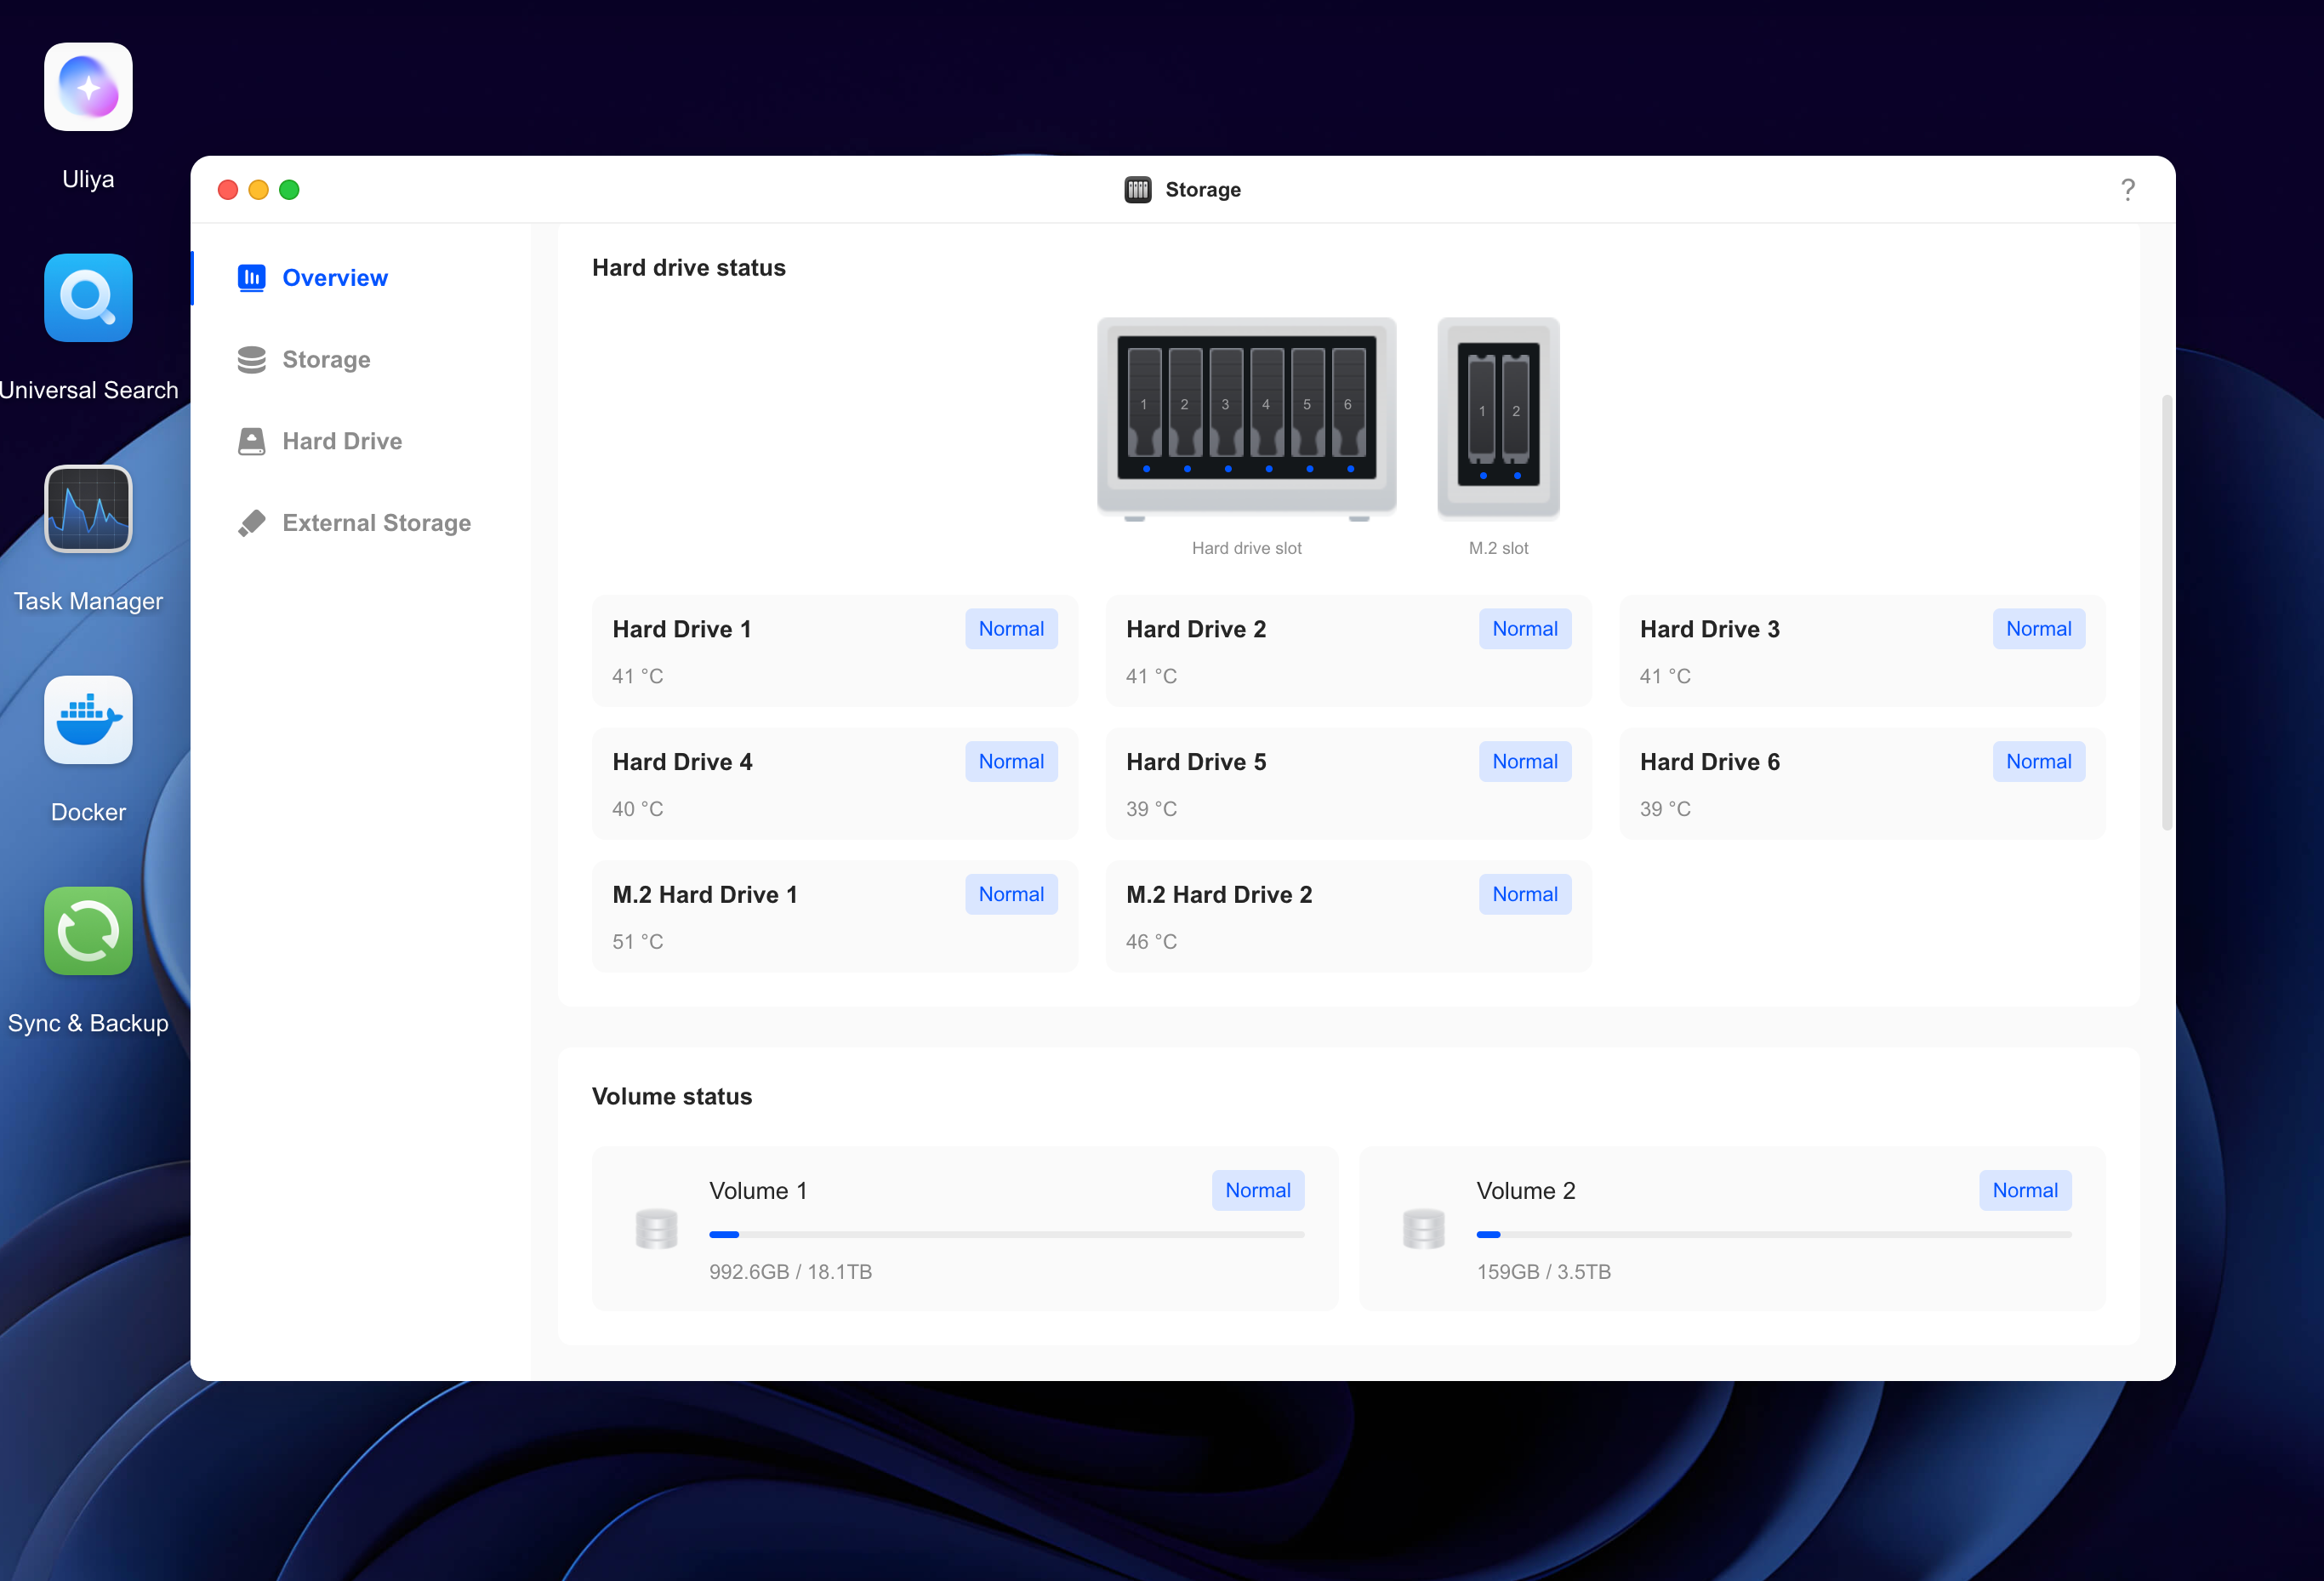This screenshot has width=2324, height=1581.
Task: Click Normal badge on Hard Drive 6
Action: [2038, 762]
